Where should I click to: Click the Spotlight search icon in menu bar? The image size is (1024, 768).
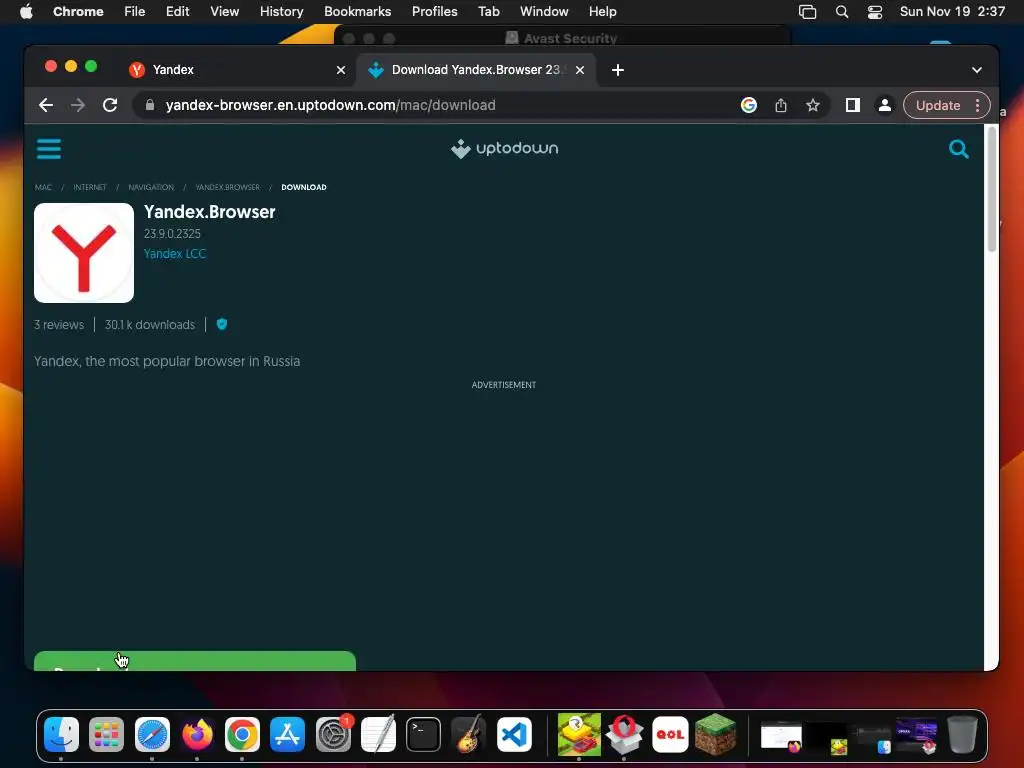[842, 12]
